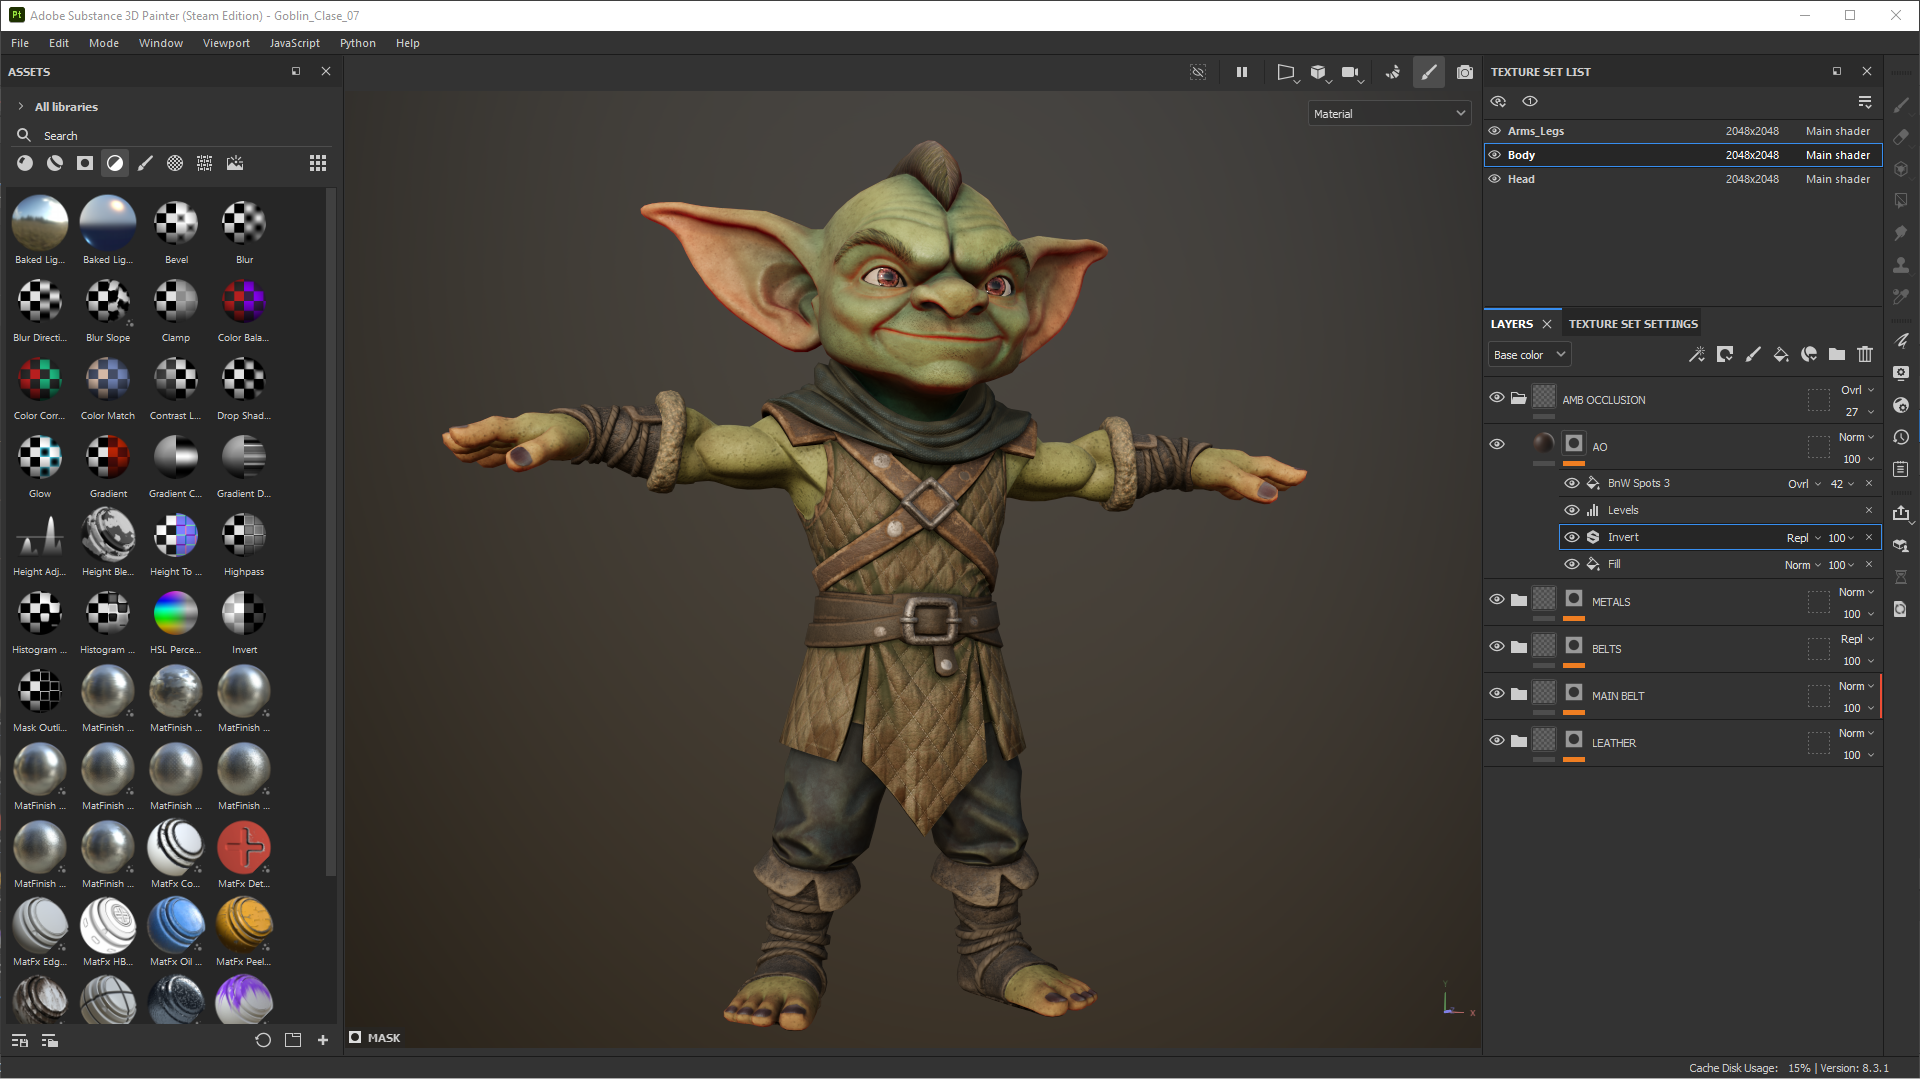Open the Viewport menu
The width and height of the screenshot is (1920, 1079).
pyautogui.click(x=226, y=43)
